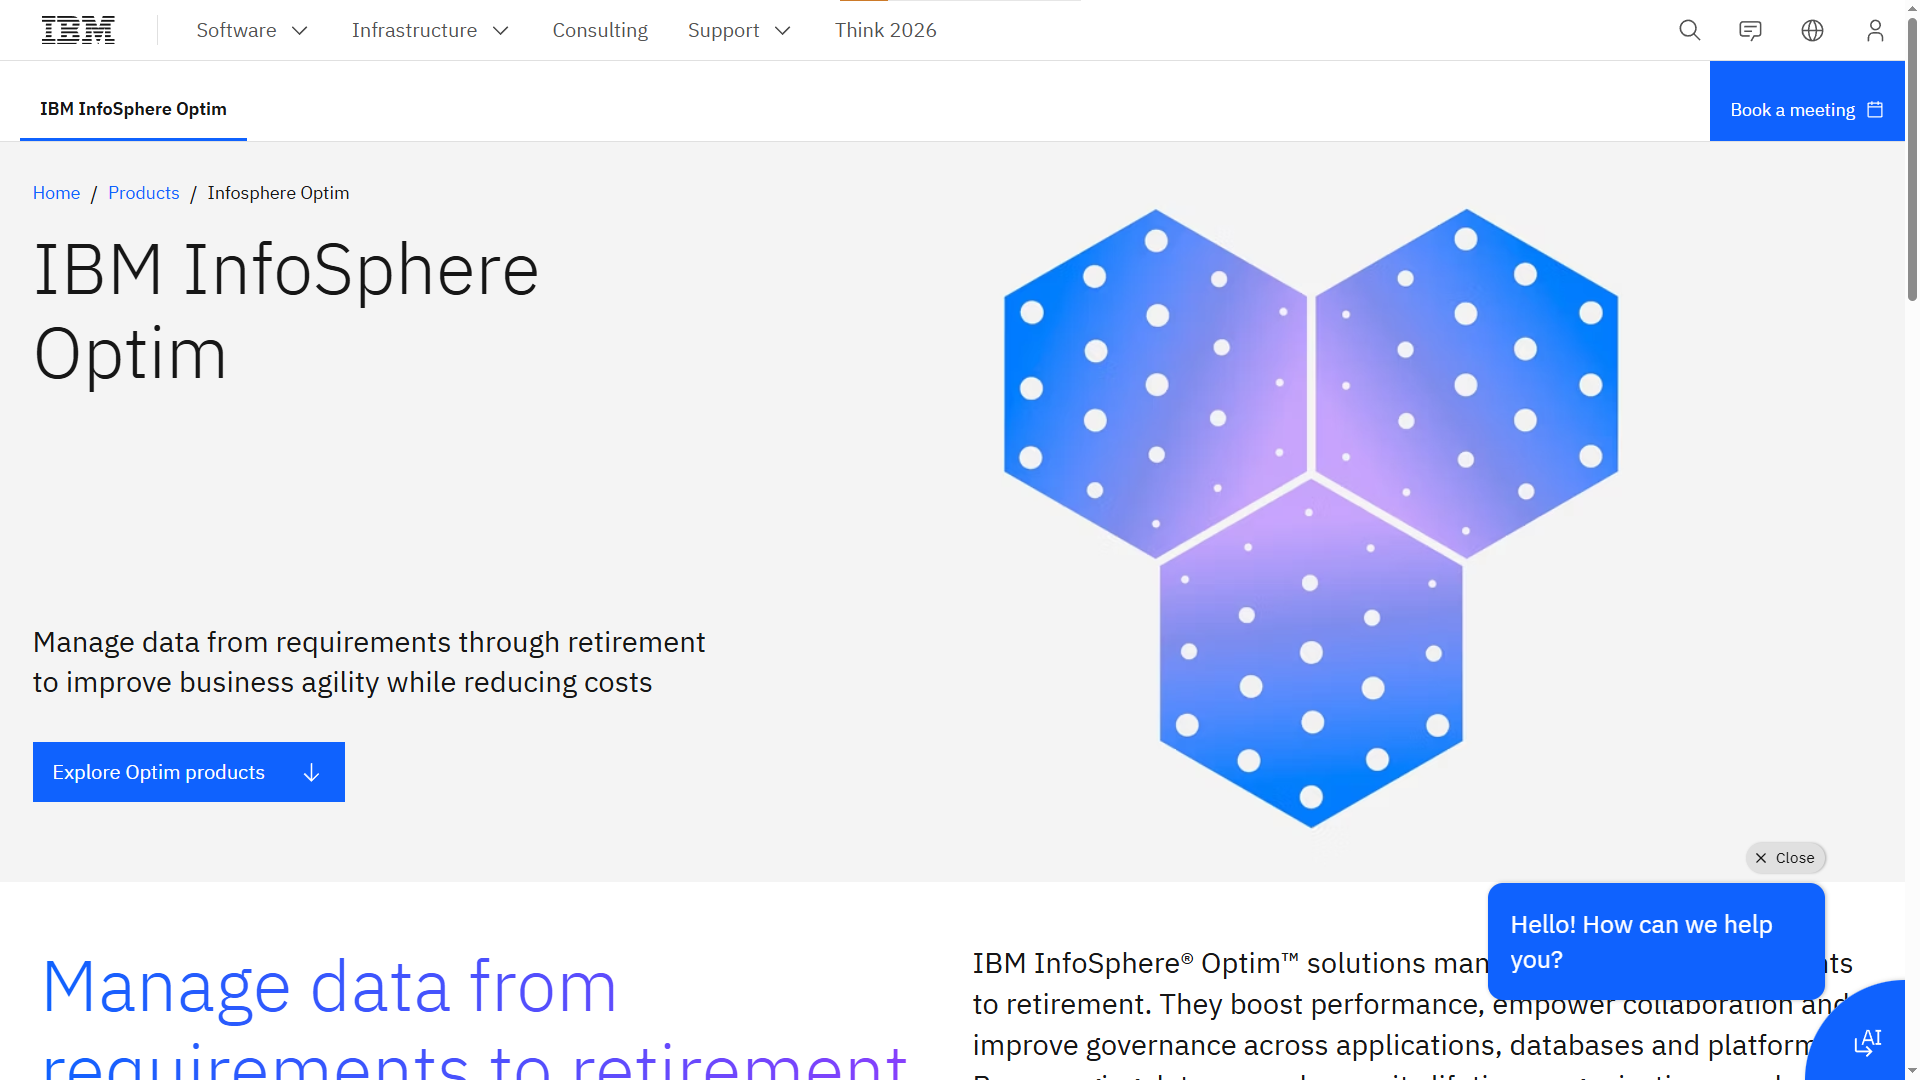Expand the Support dropdown
Image resolution: width=1920 pixels, height=1080 pixels.
739,30
